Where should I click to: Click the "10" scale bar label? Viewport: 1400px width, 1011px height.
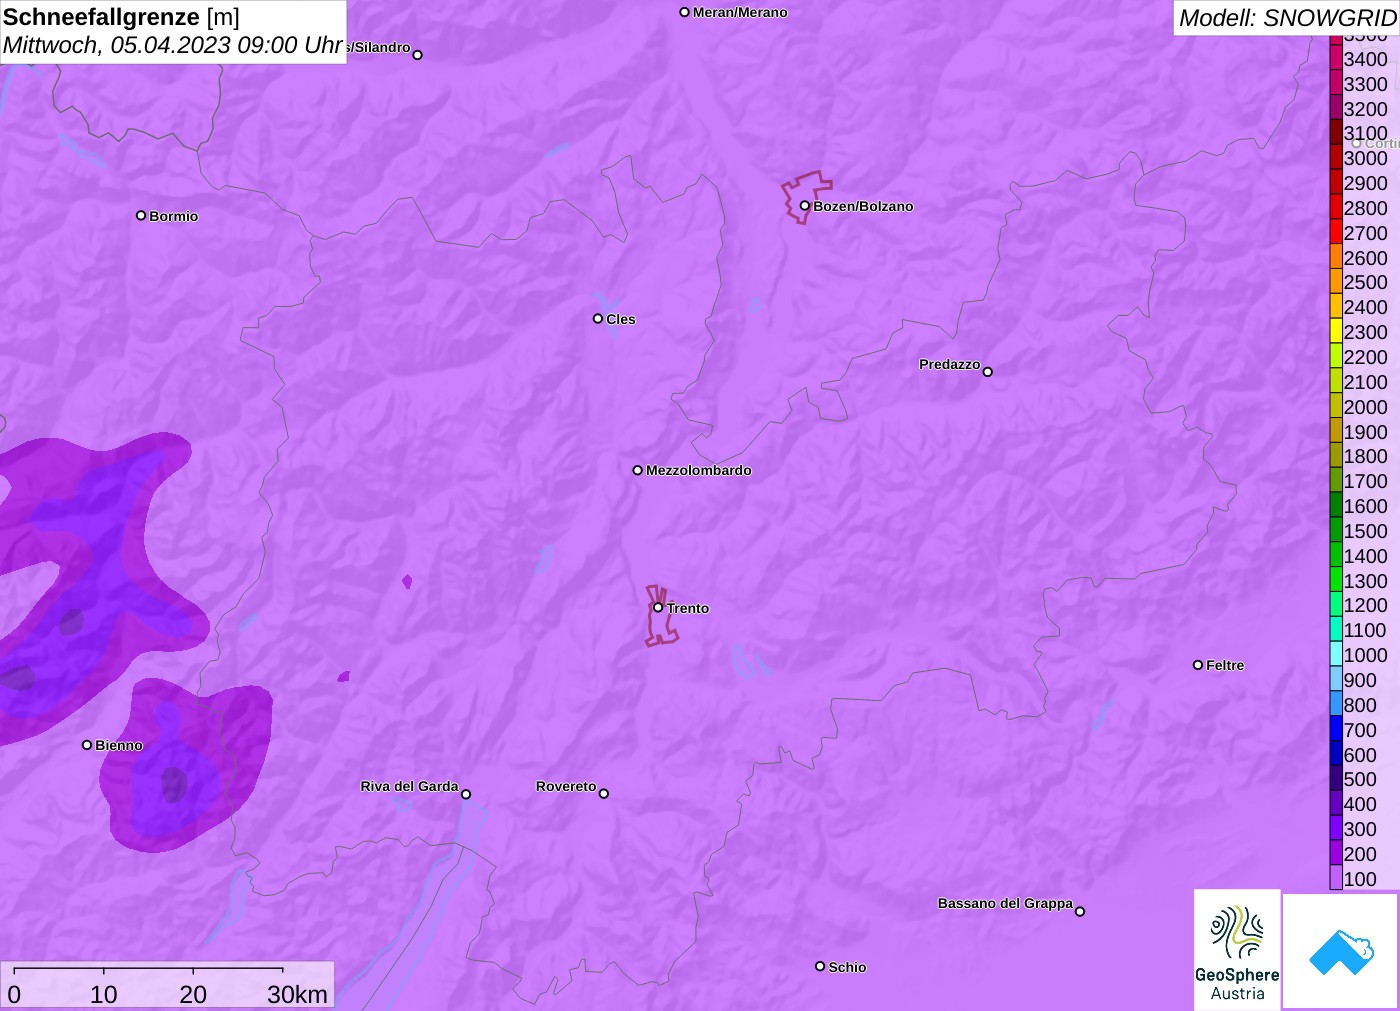(104, 994)
